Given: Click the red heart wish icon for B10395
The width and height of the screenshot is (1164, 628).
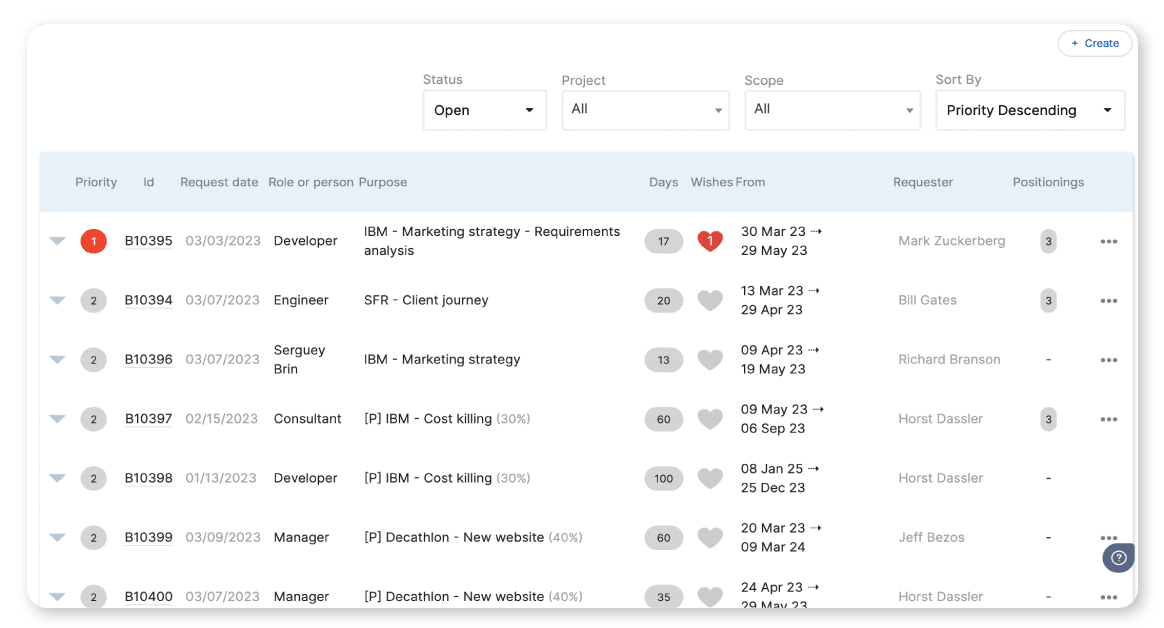Looking at the screenshot, I should 710,241.
